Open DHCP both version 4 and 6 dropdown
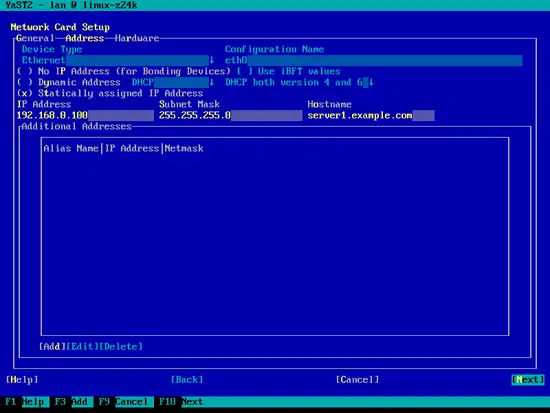Screen dimensions: 550x413 point(299,82)
